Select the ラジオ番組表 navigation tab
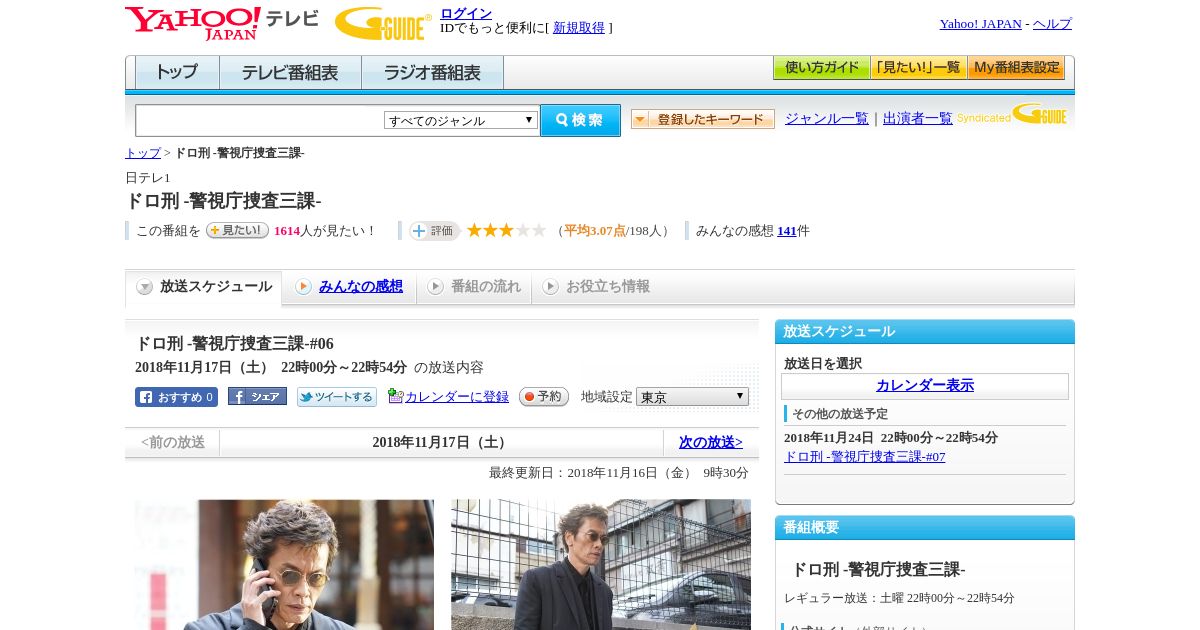The width and height of the screenshot is (1200, 630). (x=432, y=73)
